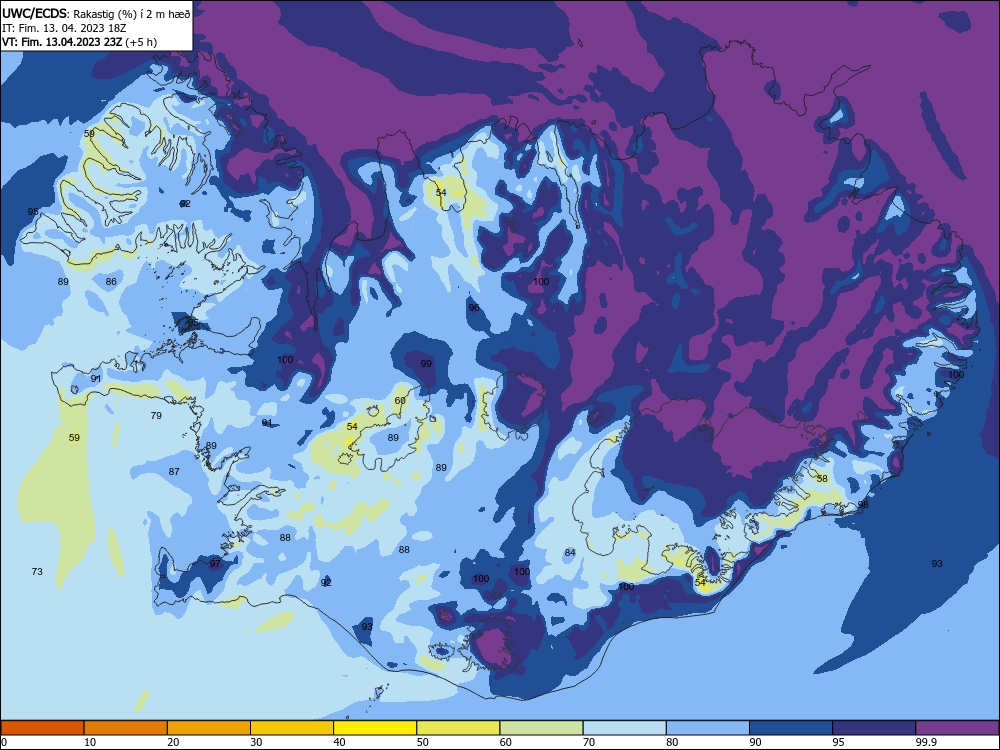Click the legend scale label '50'
The width and height of the screenshot is (1000, 750).
pyautogui.click(x=423, y=742)
